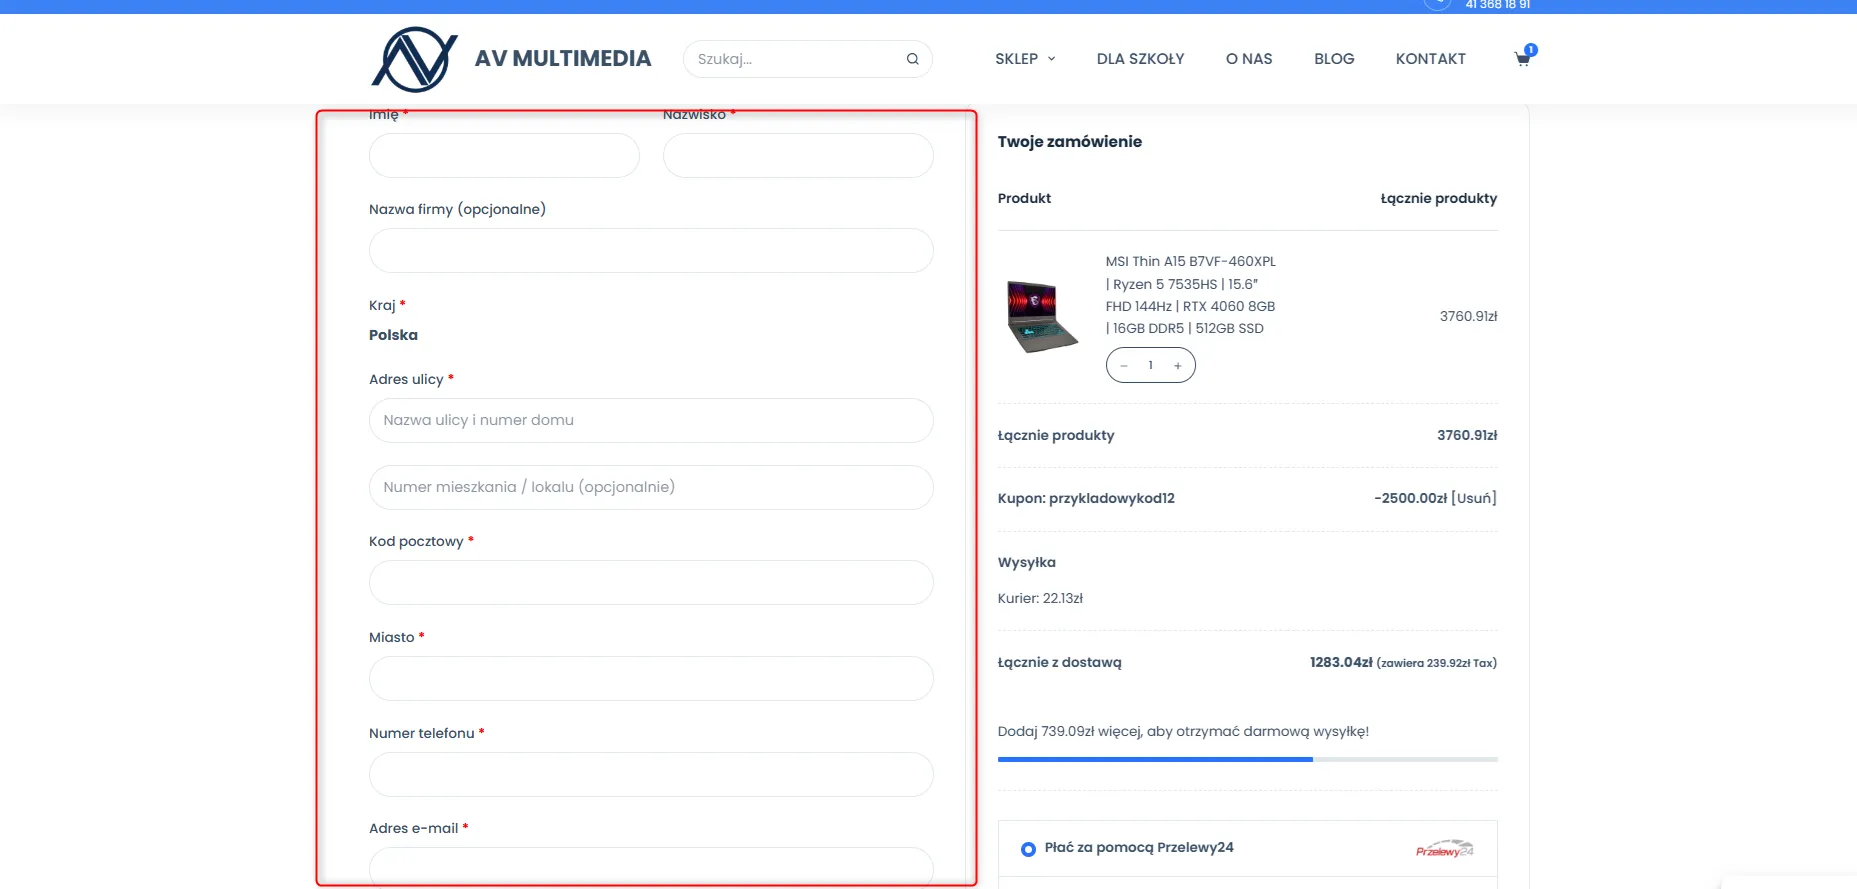Viewport: 1857px width, 889px height.
Task: Focus the street name and house number field
Action: click(651, 421)
